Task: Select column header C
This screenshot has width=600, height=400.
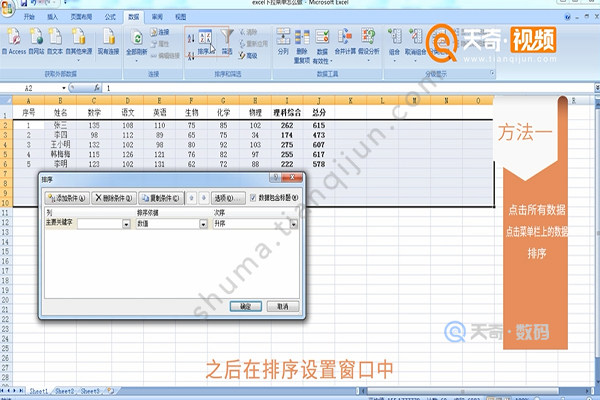Action: tap(94, 101)
